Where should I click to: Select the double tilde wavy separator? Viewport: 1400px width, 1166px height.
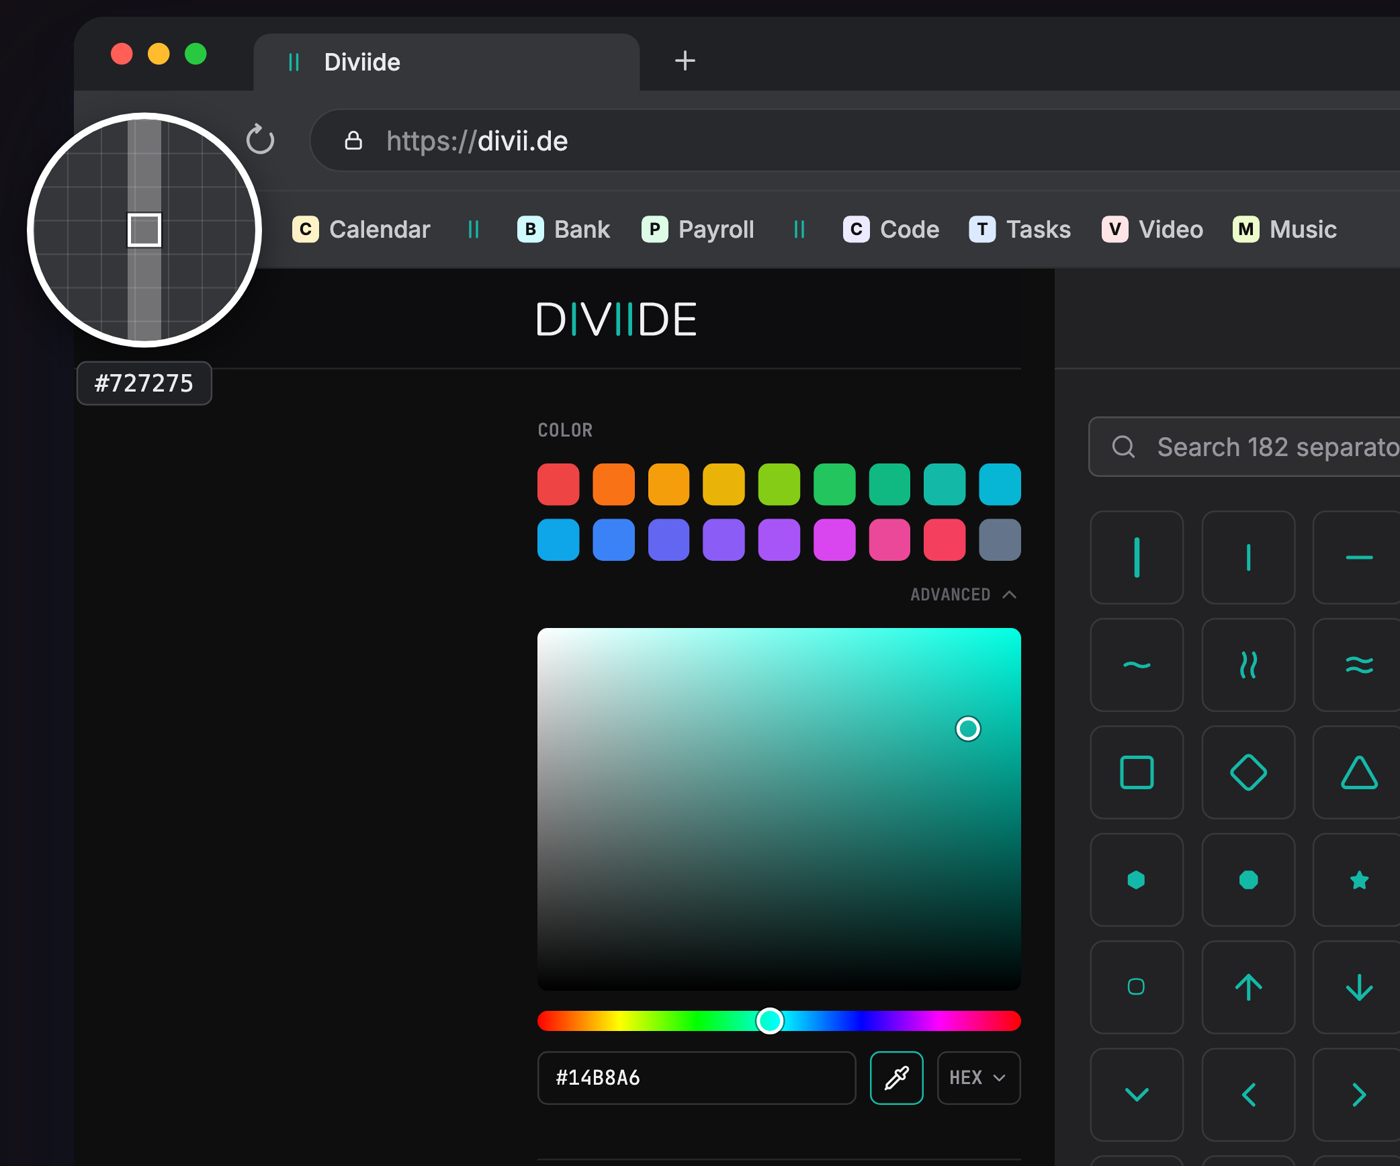point(1358,665)
